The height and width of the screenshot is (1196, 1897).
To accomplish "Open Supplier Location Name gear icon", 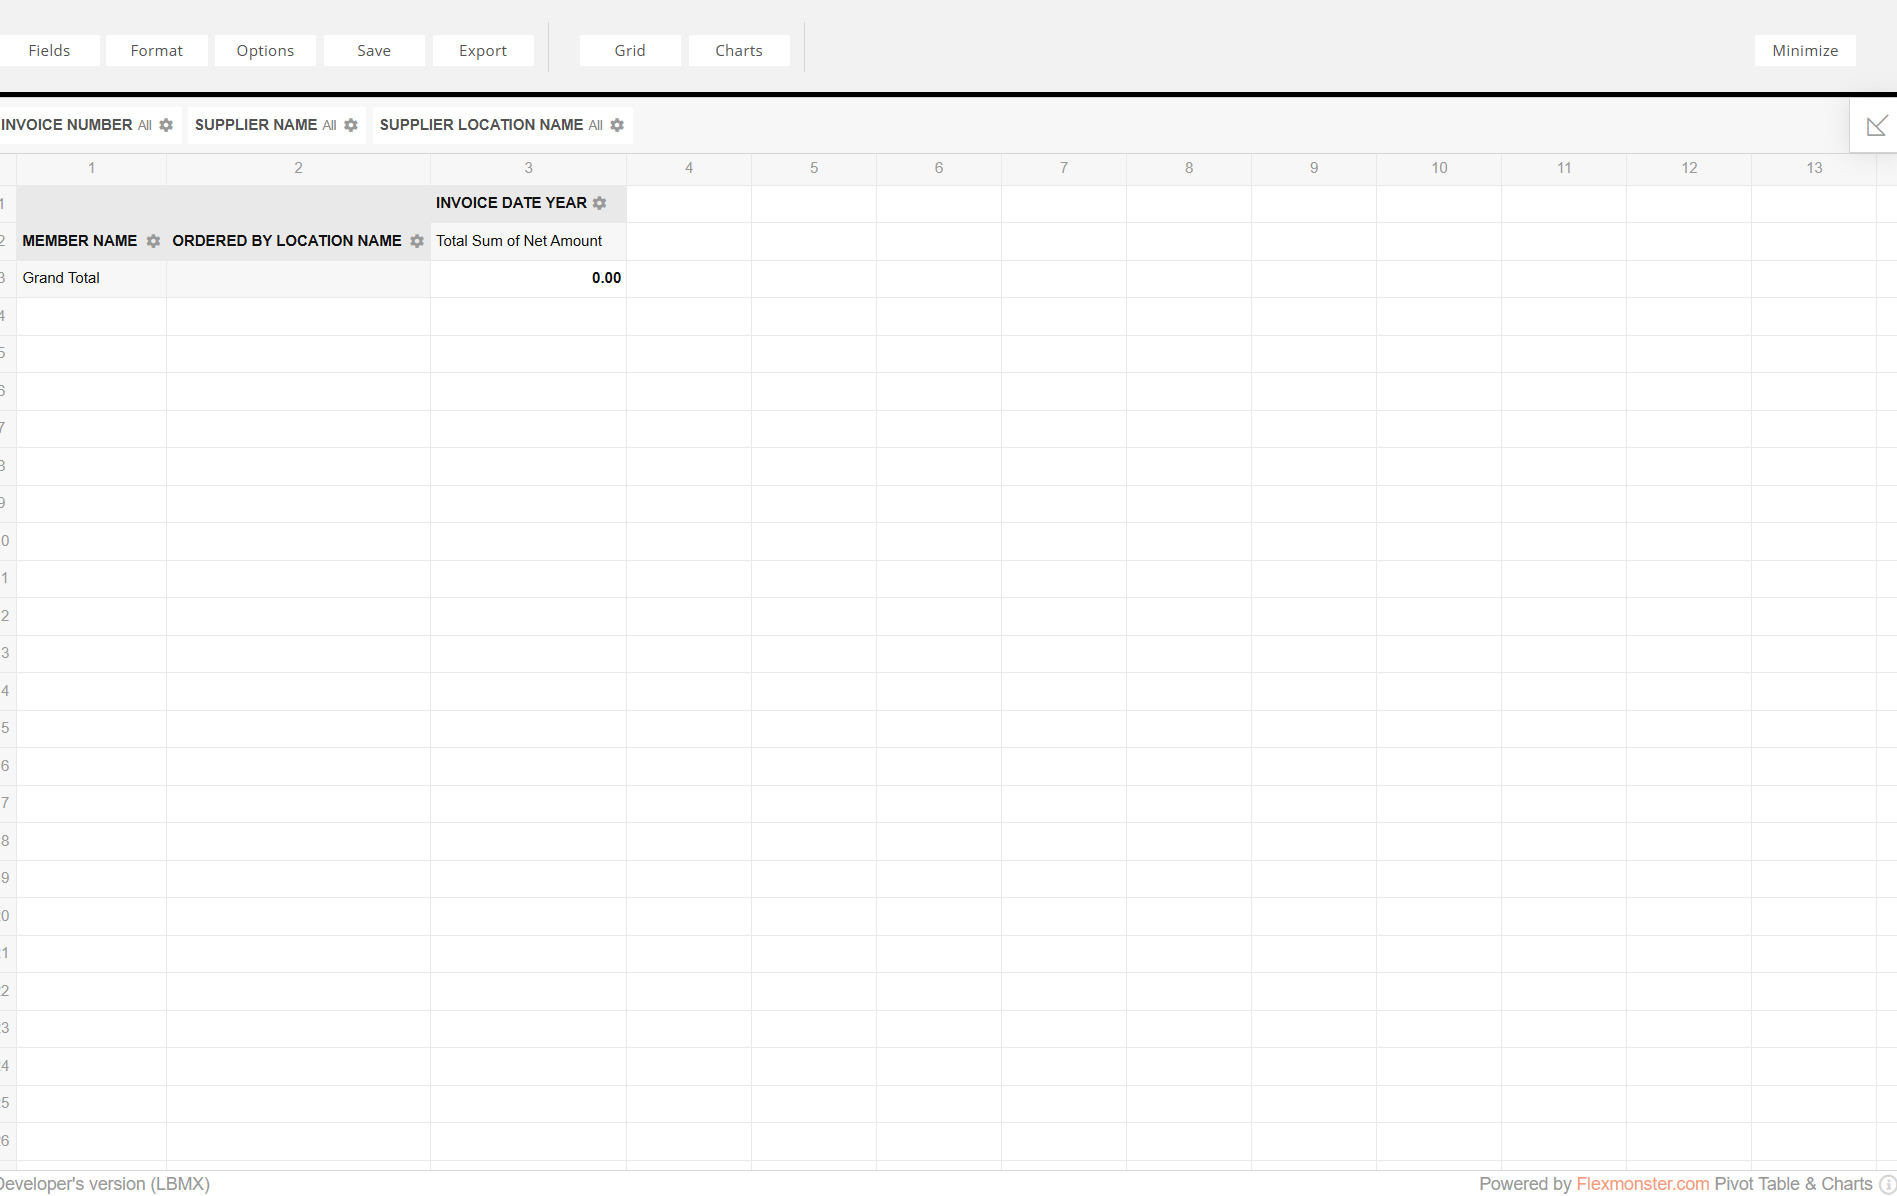I will point(617,125).
